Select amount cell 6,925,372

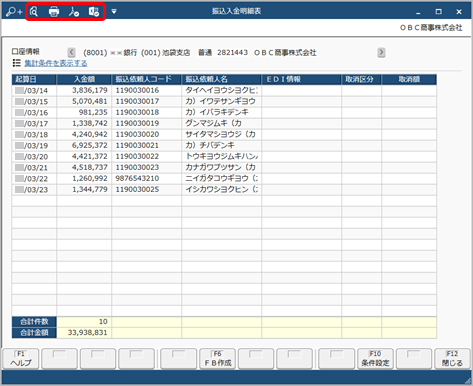[84, 145]
